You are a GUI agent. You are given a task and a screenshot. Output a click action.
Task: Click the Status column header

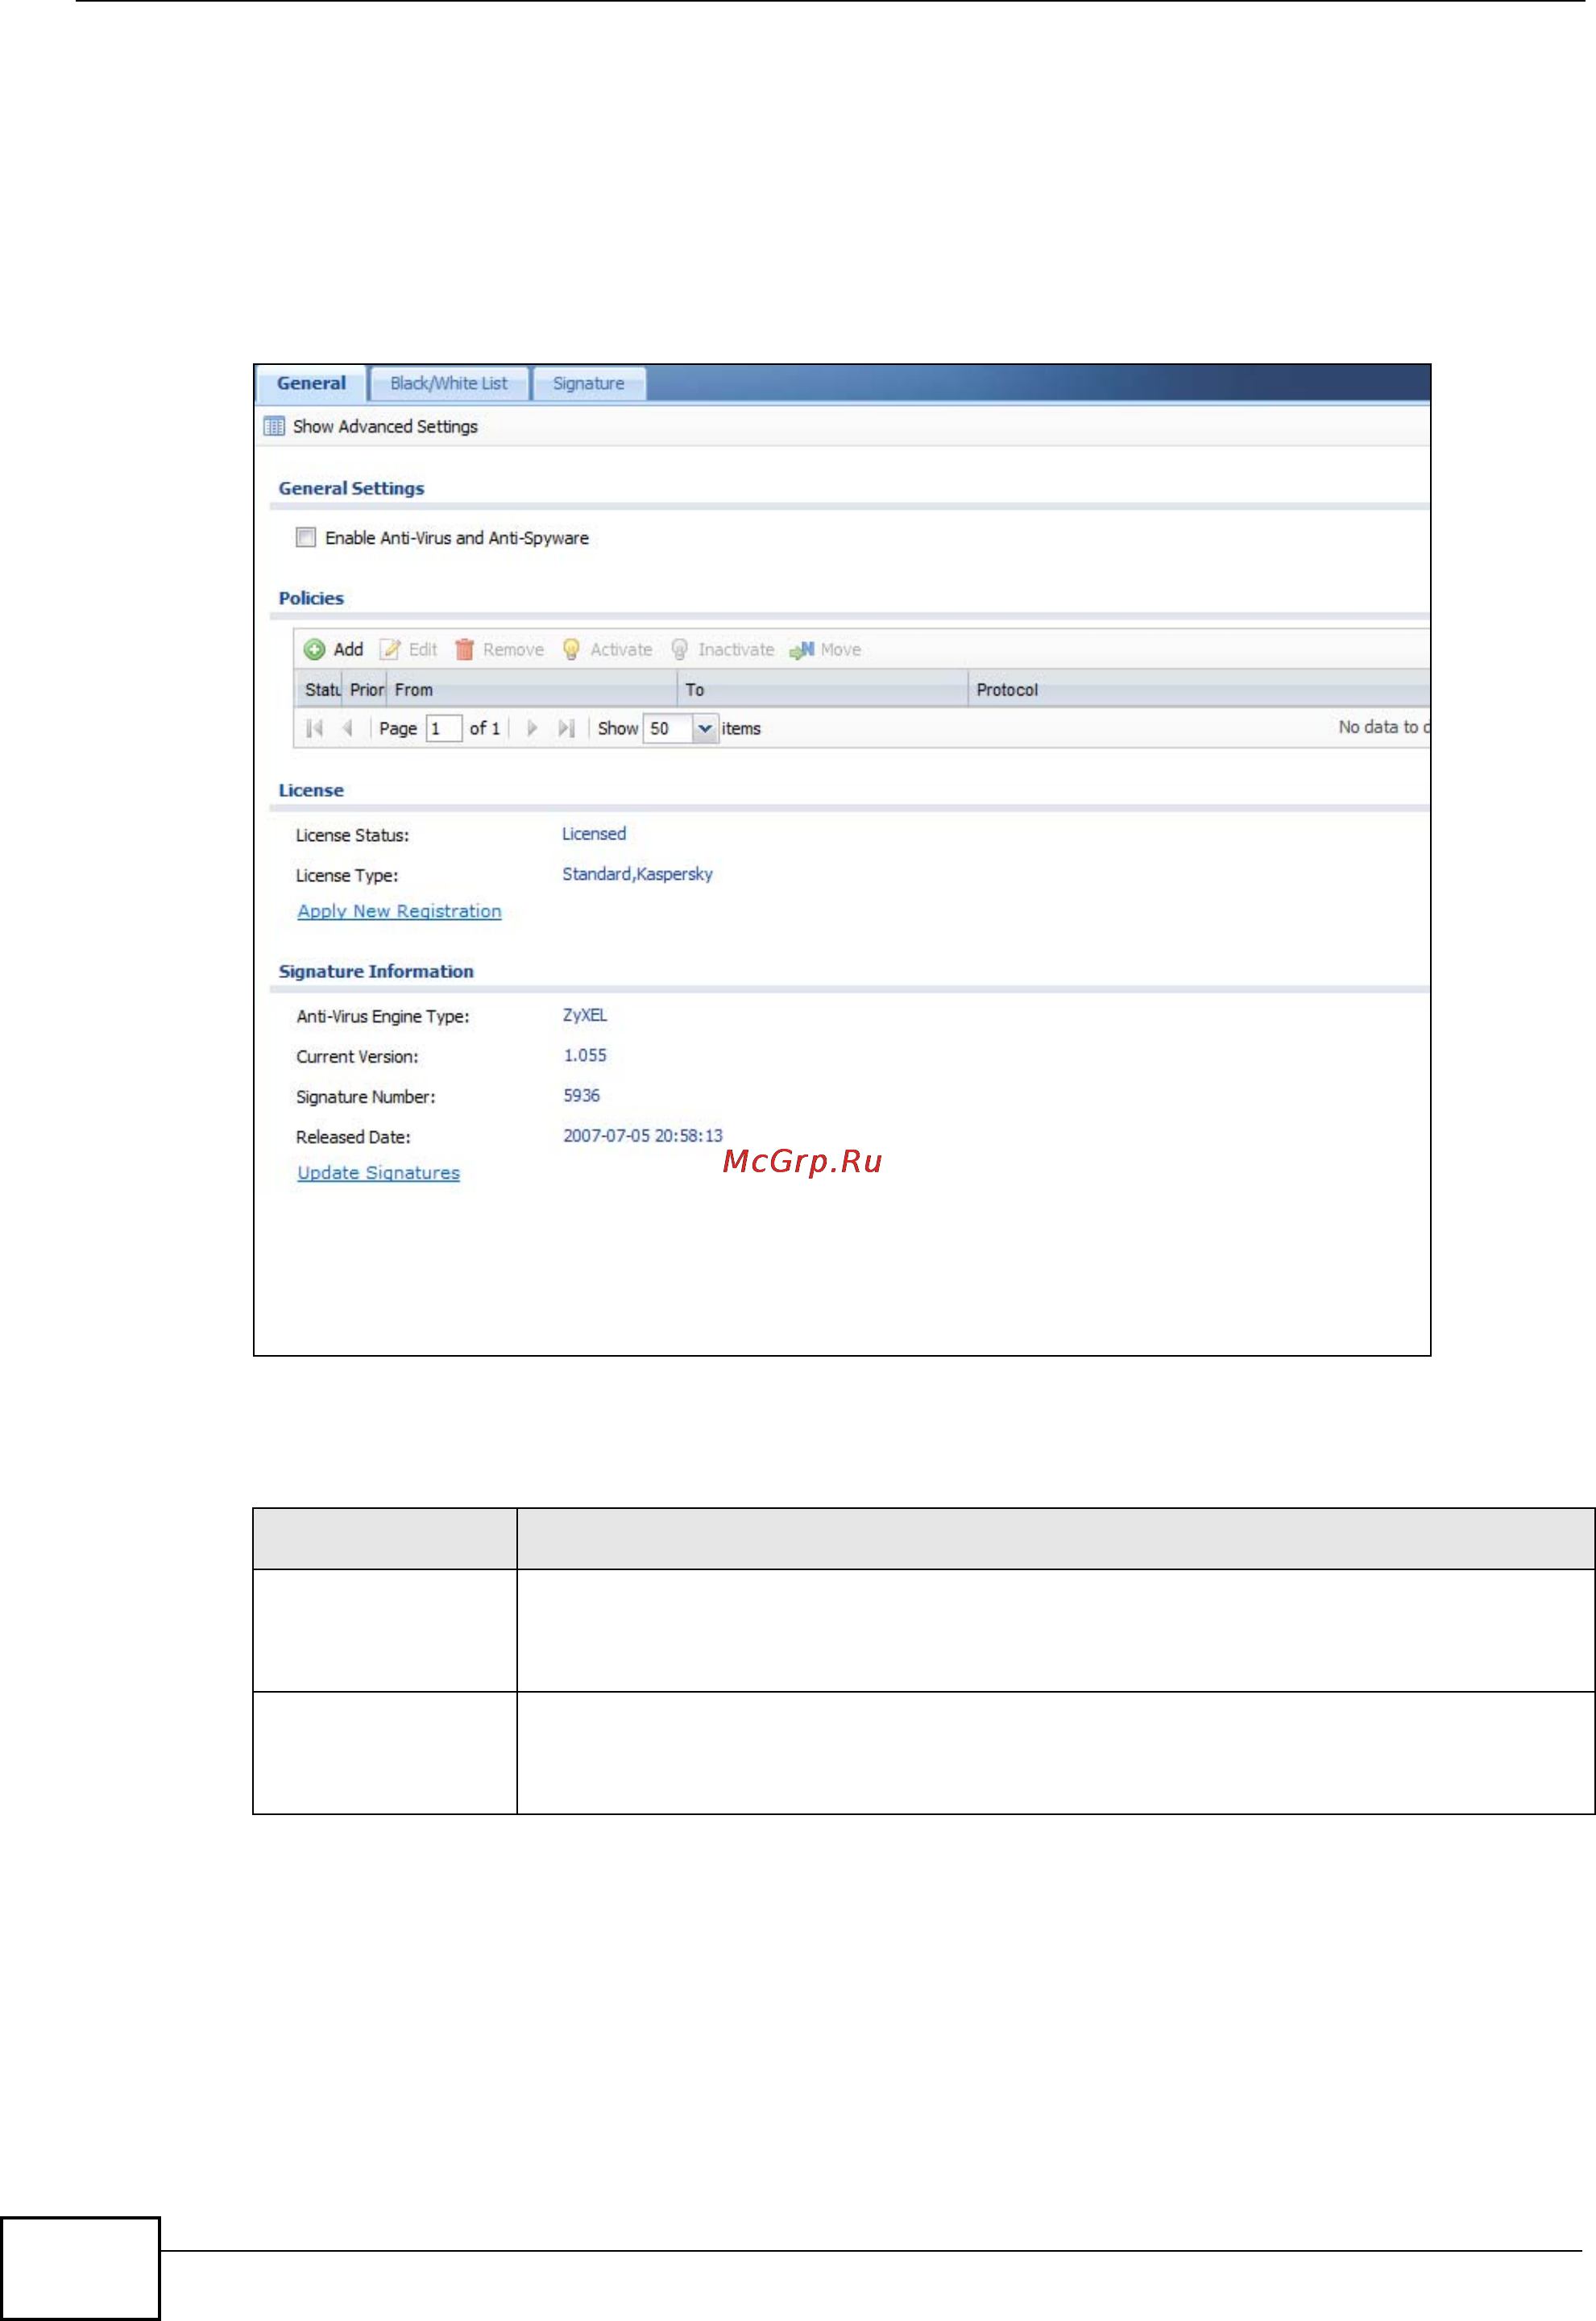point(320,690)
